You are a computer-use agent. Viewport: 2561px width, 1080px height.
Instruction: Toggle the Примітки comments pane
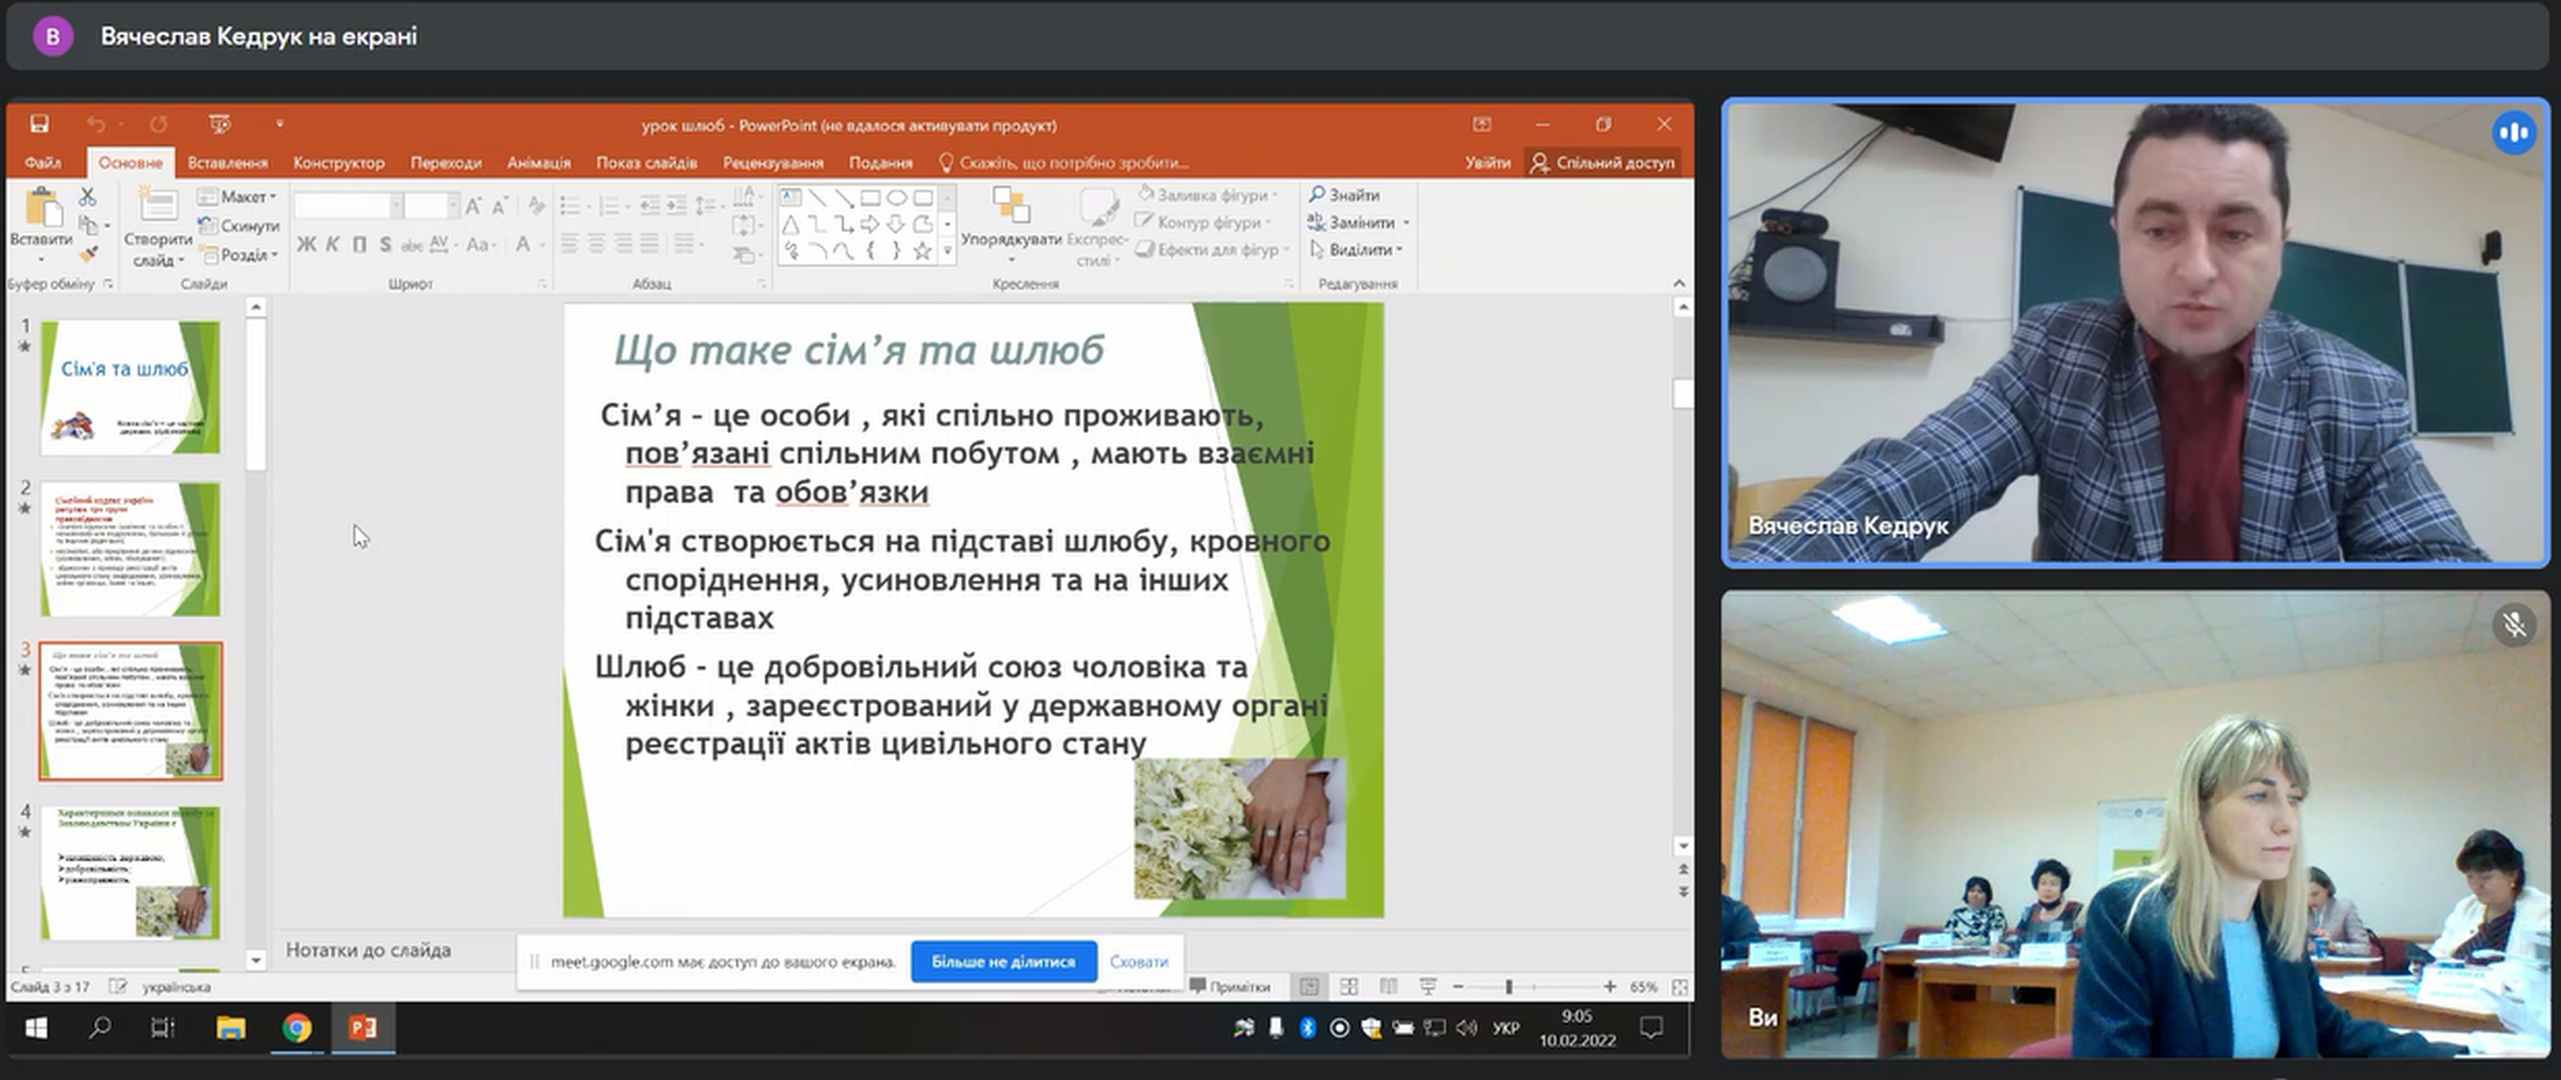coord(1230,987)
